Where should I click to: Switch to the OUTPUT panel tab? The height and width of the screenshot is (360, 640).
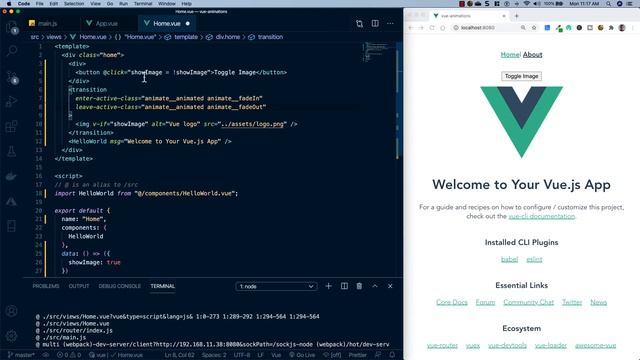tap(79, 286)
